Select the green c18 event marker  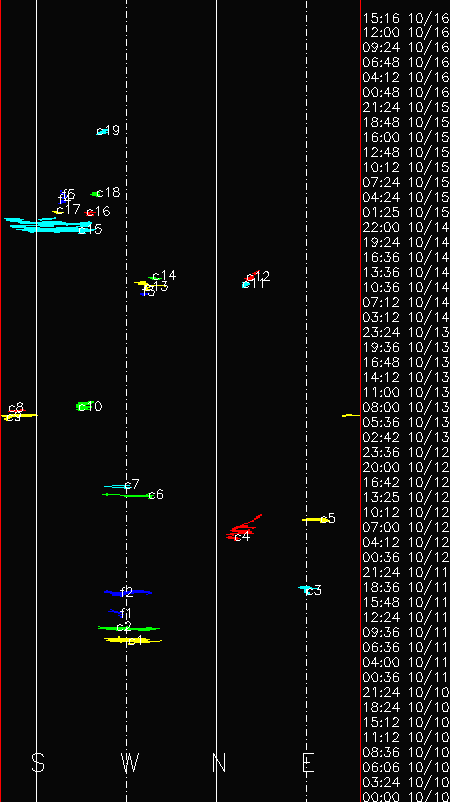point(96,194)
